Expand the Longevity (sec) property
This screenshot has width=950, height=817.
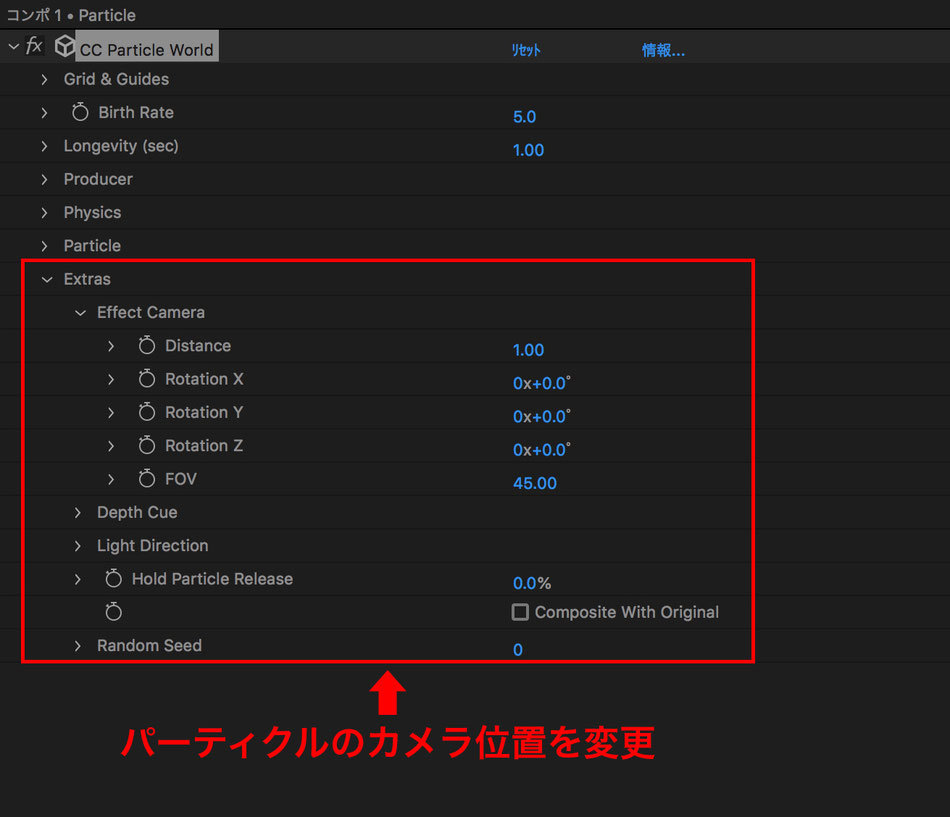pos(44,146)
